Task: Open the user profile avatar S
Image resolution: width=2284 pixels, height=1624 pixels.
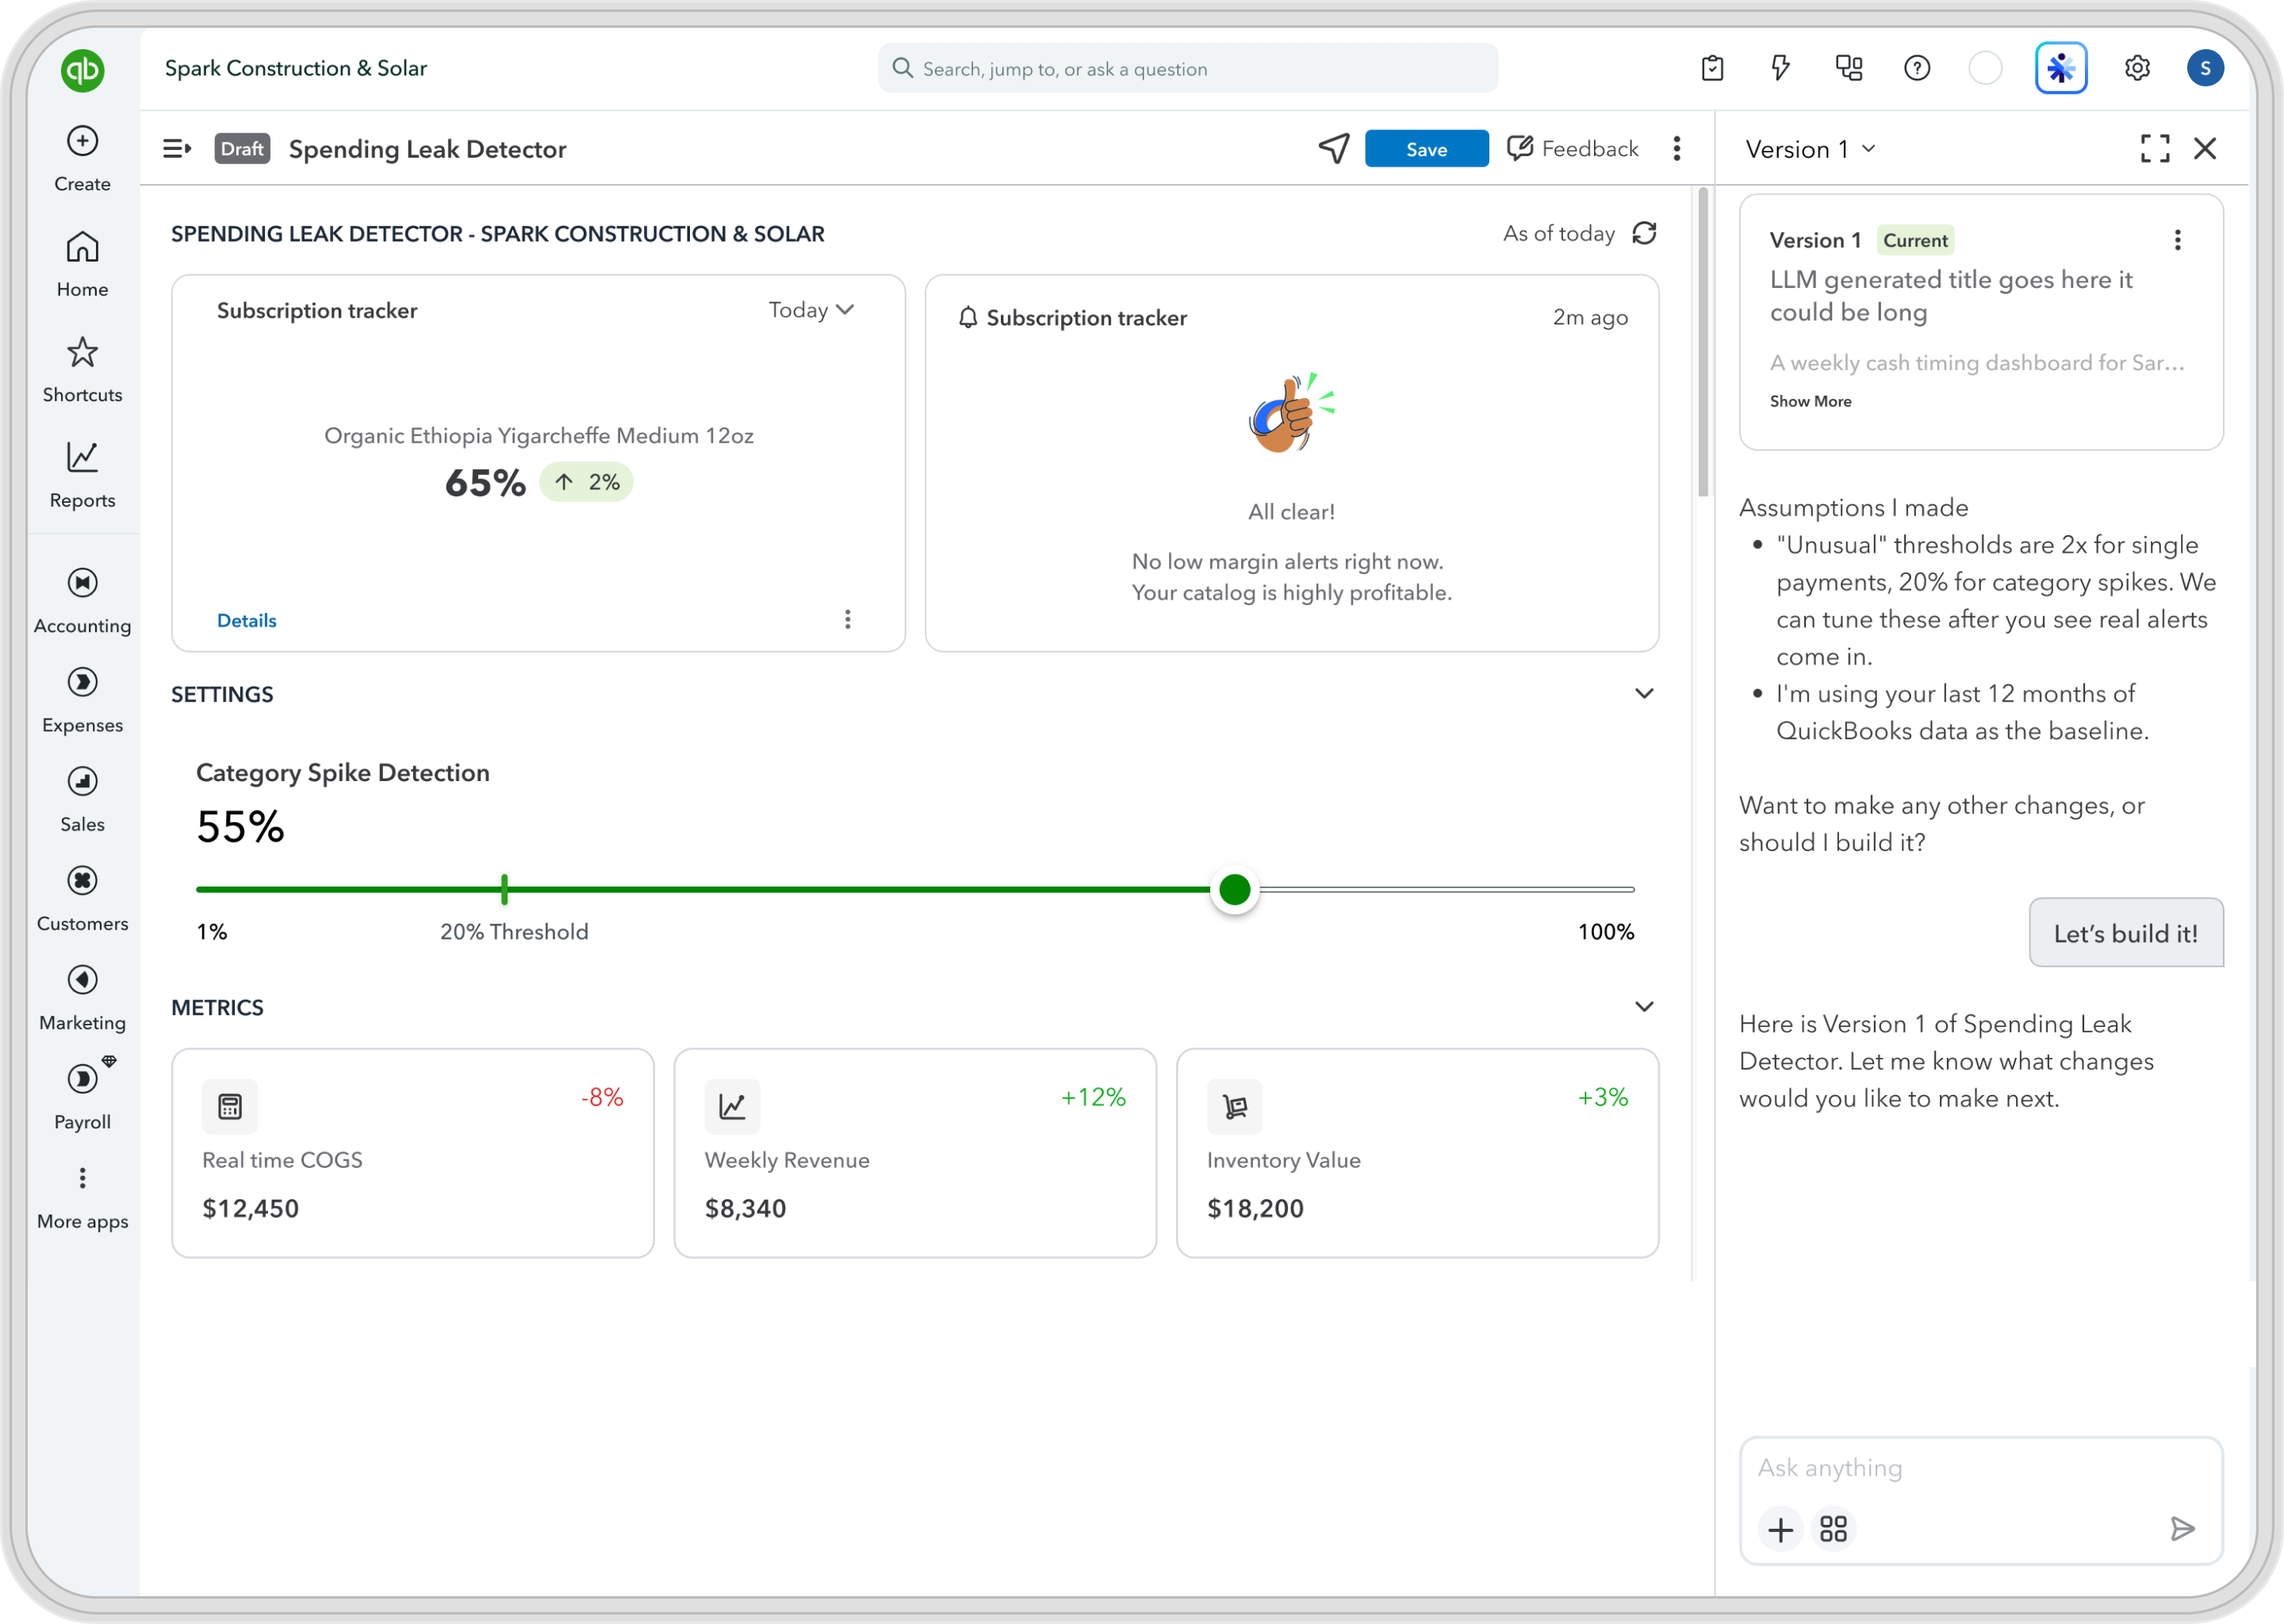Action: pos(2205,68)
